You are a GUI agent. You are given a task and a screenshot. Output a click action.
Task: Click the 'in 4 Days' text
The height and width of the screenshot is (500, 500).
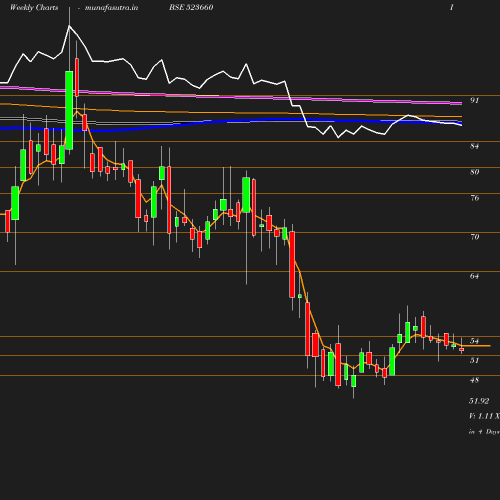484,432
